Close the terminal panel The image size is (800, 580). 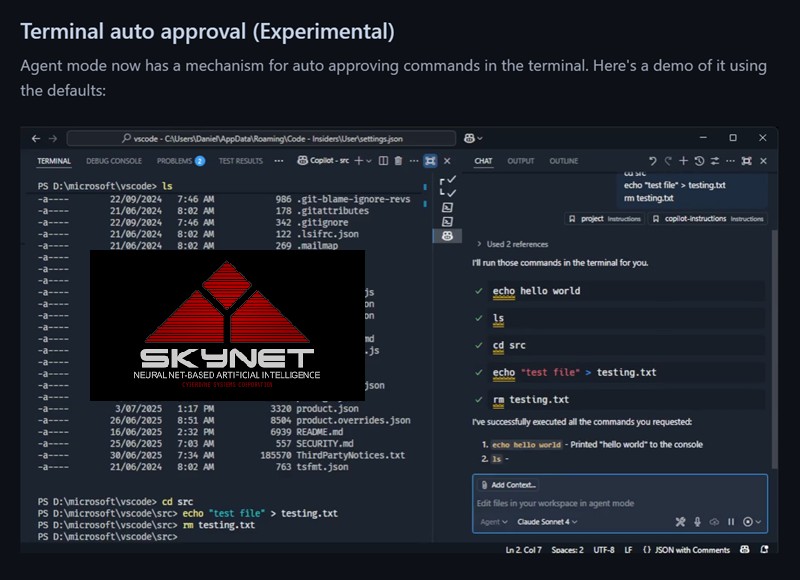tap(447, 161)
